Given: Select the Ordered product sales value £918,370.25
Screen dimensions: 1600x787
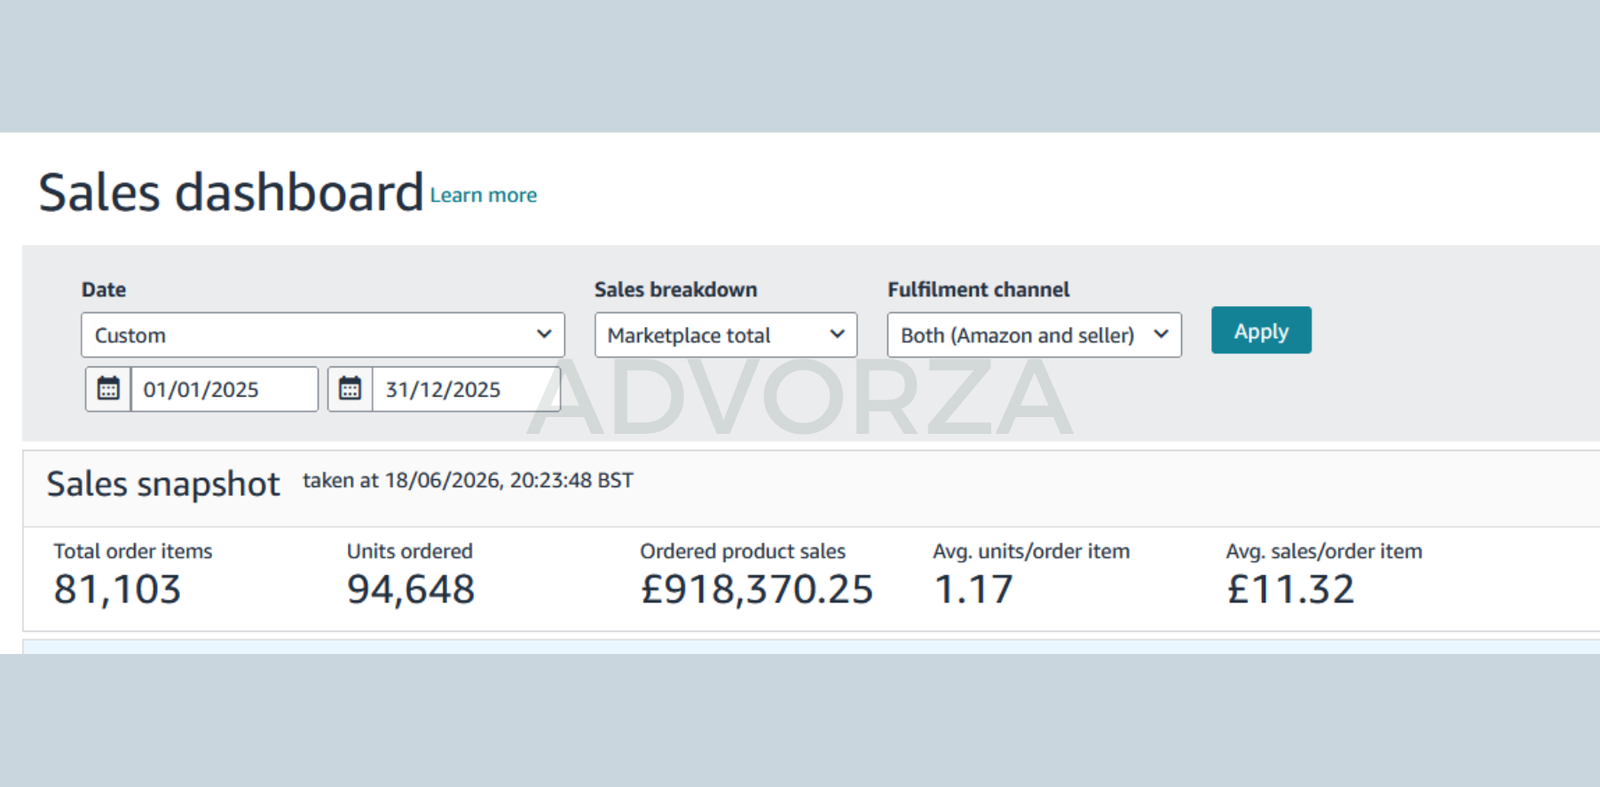Looking at the screenshot, I should [x=757, y=589].
